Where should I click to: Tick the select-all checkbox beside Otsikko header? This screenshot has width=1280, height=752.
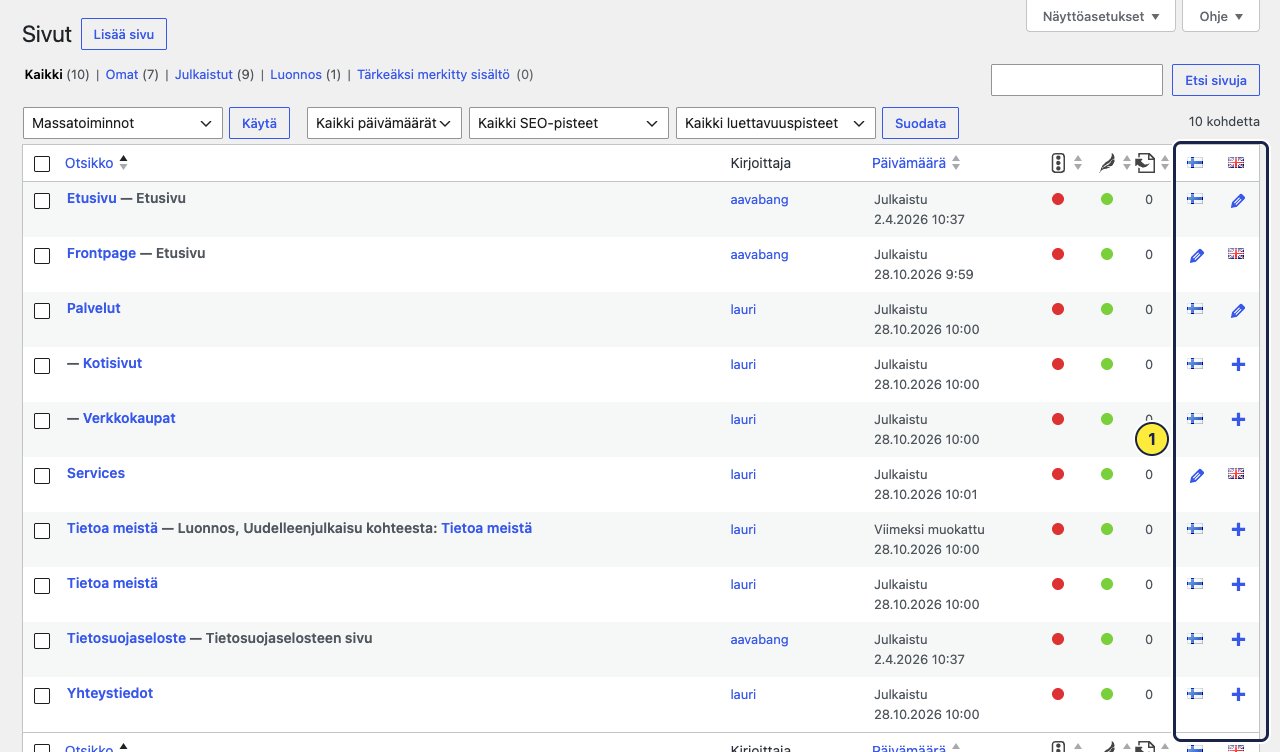click(x=42, y=164)
